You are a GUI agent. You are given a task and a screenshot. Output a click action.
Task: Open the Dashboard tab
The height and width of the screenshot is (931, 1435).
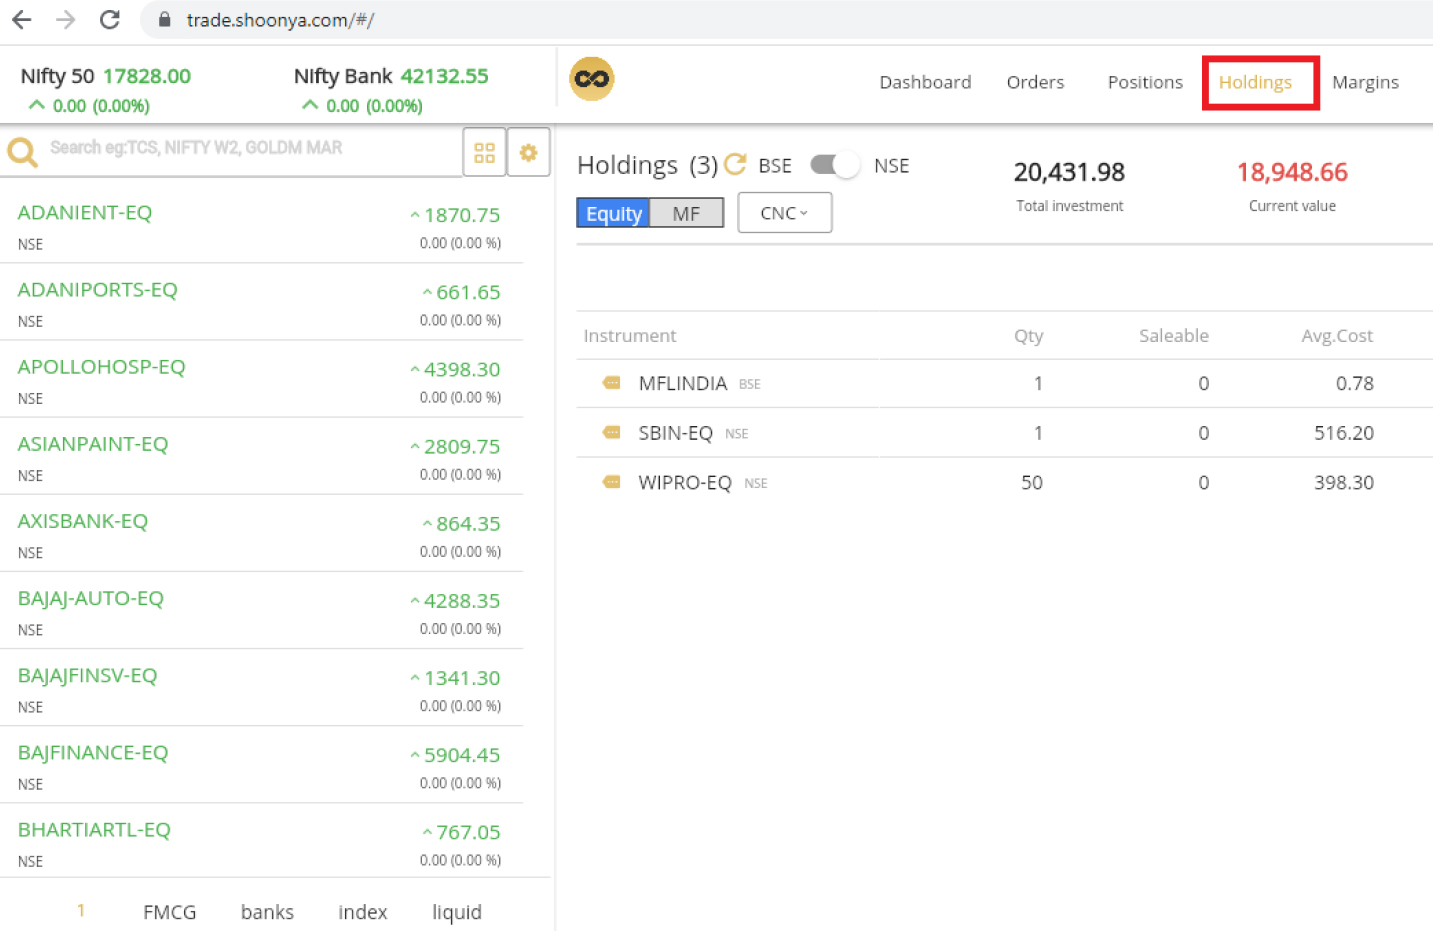pyautogui.click(x=925, y=82)
